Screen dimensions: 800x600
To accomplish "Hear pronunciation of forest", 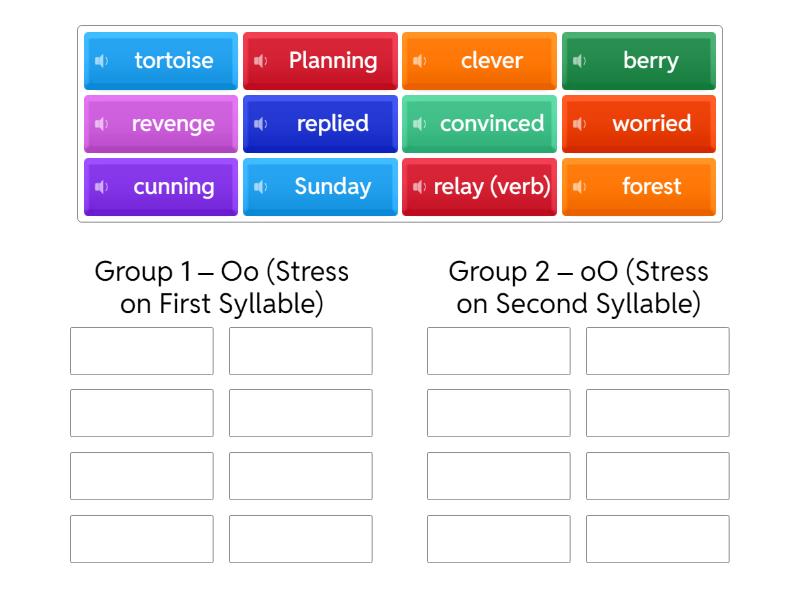I will coord(579,187).
